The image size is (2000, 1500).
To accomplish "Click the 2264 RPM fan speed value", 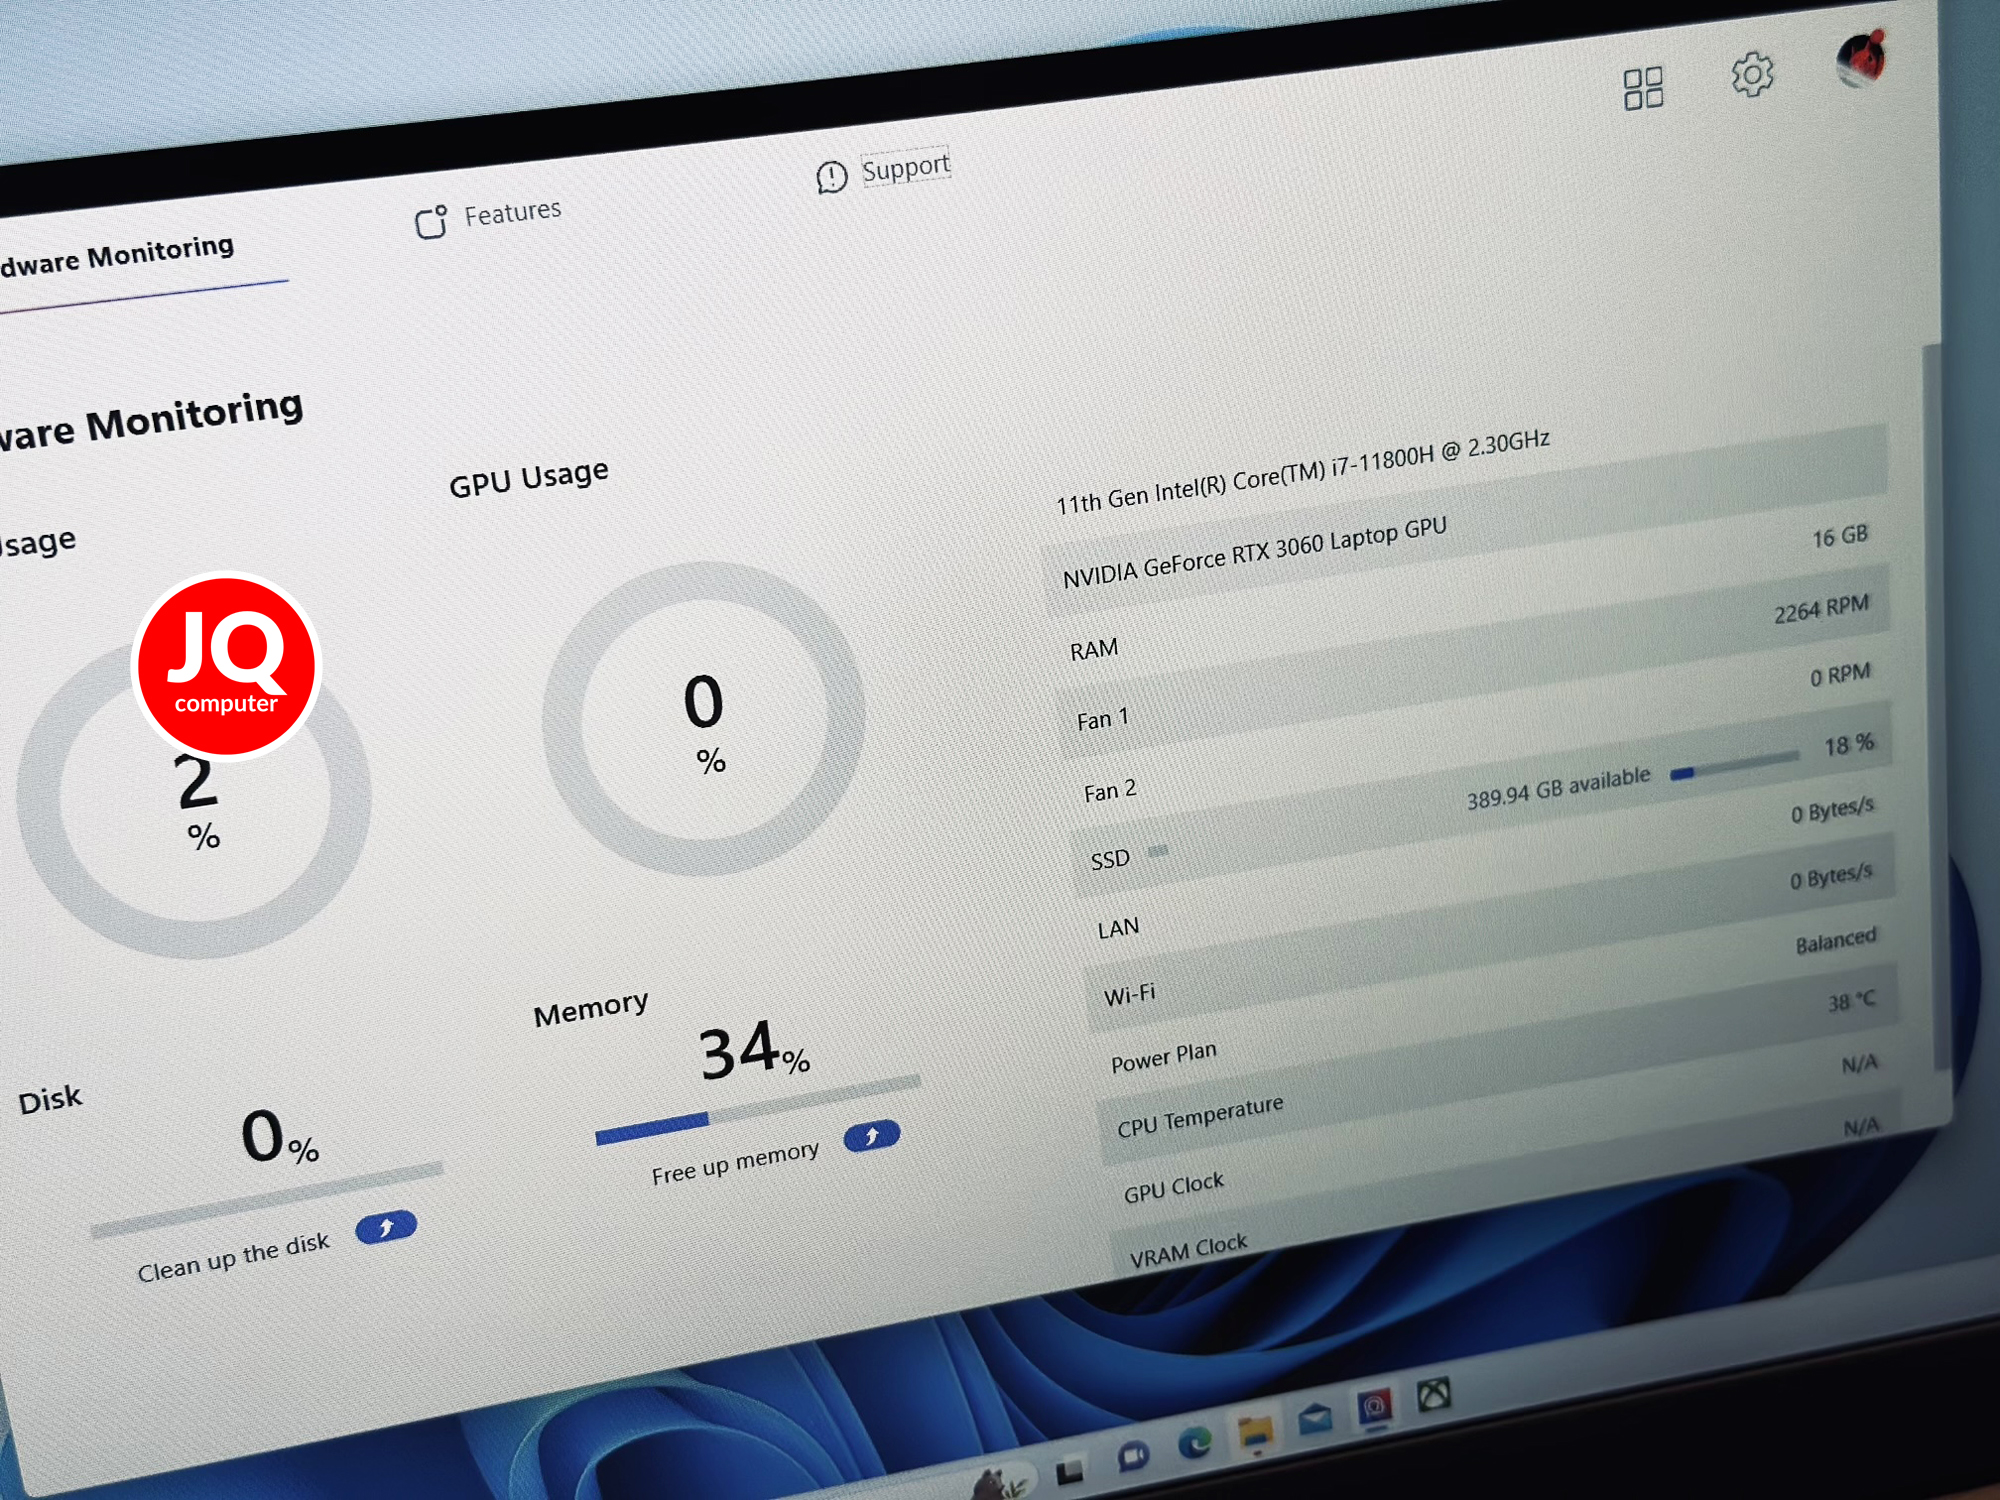I will point(1821,609).
